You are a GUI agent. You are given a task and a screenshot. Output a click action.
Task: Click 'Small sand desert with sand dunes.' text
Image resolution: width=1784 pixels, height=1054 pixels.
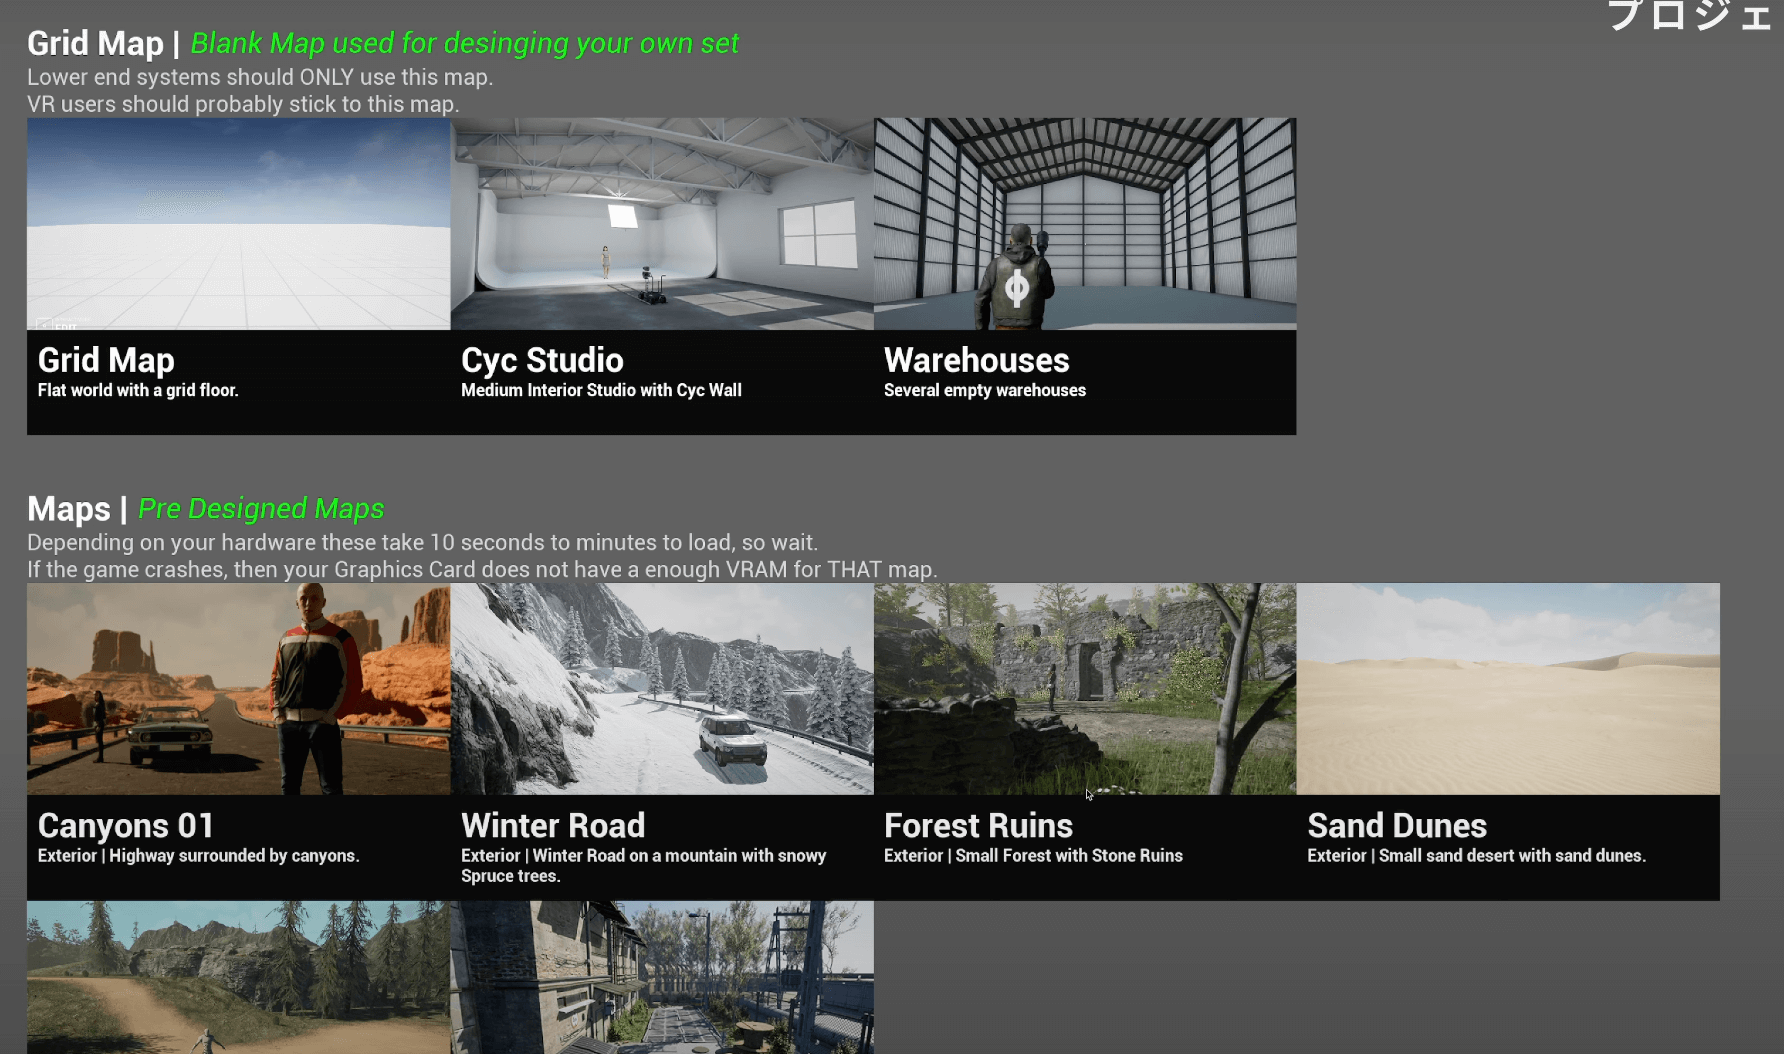click(x=1476, y=856)
